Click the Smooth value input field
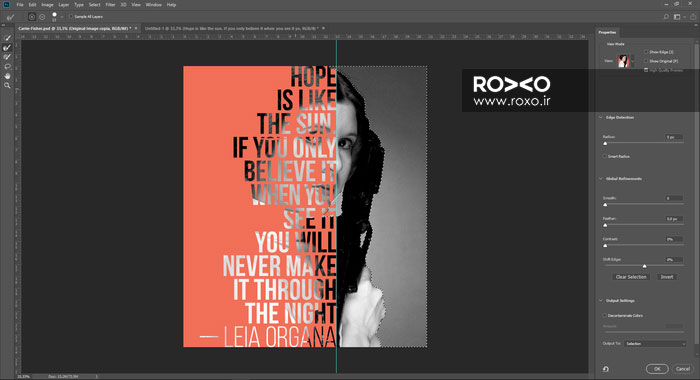The width and height of the screenshot is (700, 380). pos(674,198)
